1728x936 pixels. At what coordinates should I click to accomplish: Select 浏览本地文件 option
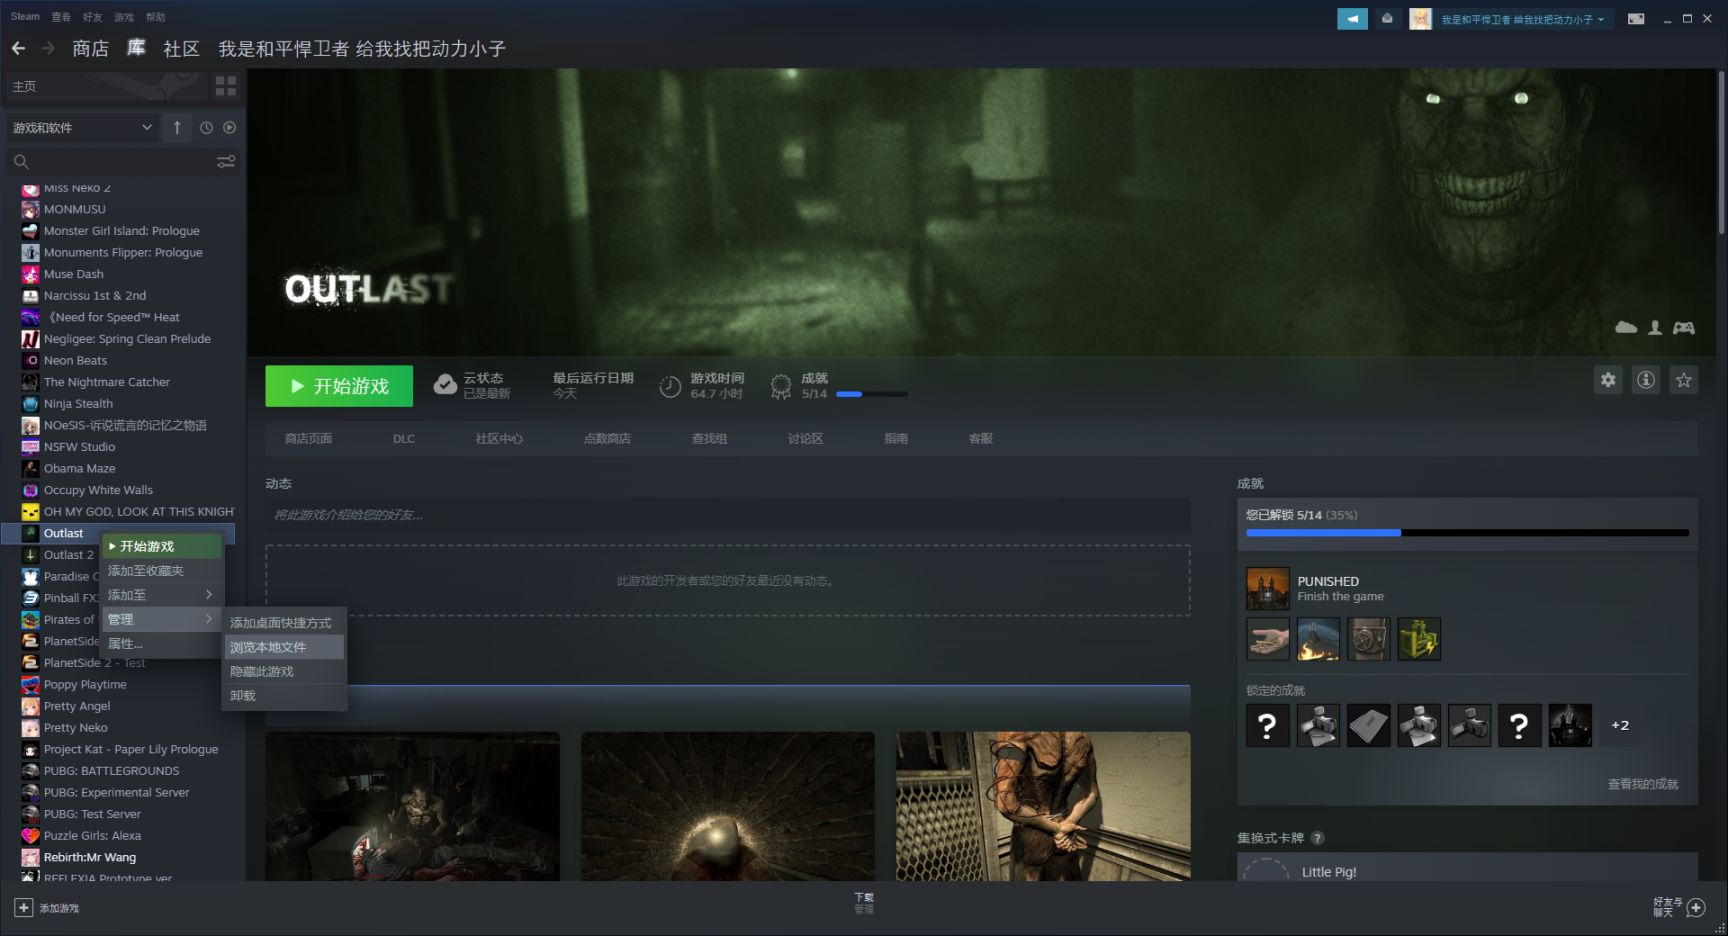coord(284,647)
